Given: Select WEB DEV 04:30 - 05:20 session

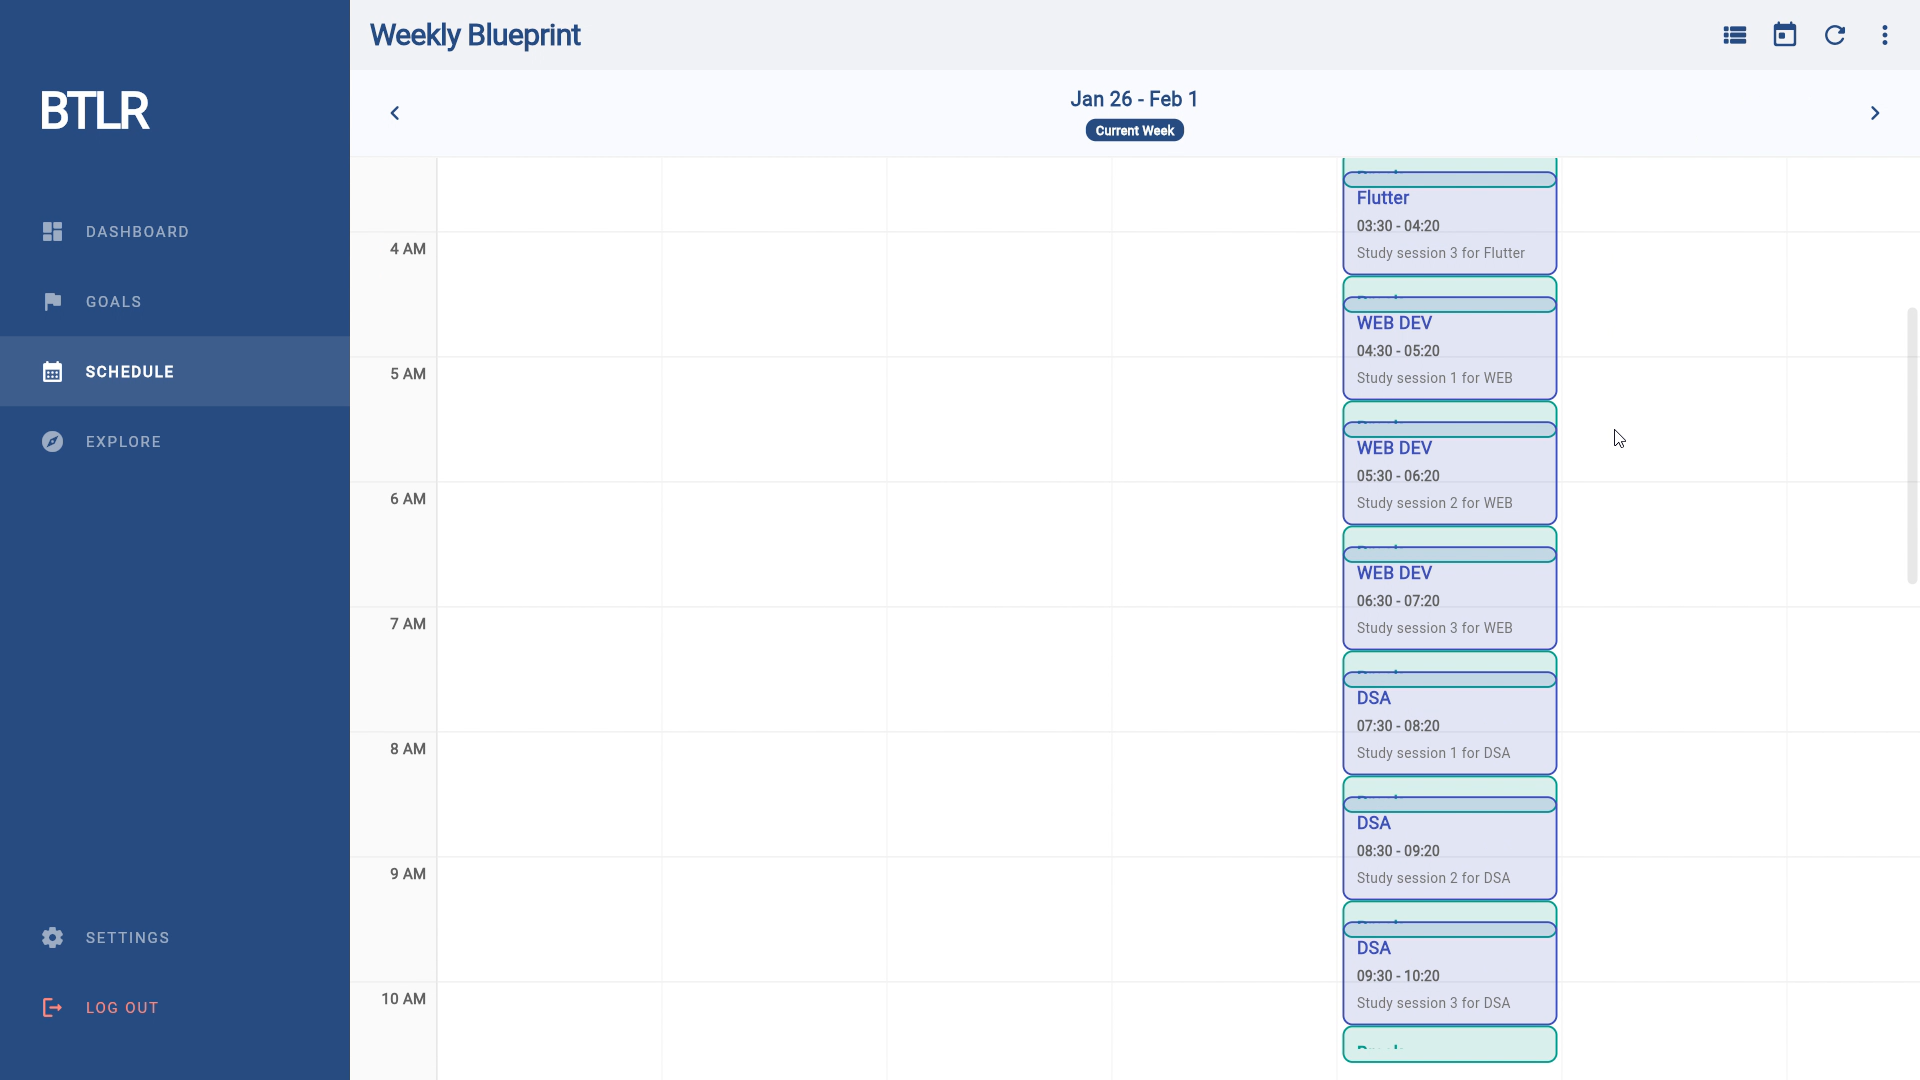Looking at the screenshot, I should (1449, 352).
